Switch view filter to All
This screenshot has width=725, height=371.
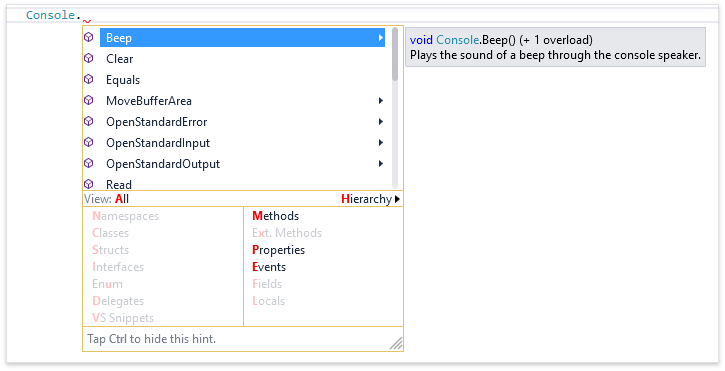click(122, 199)
